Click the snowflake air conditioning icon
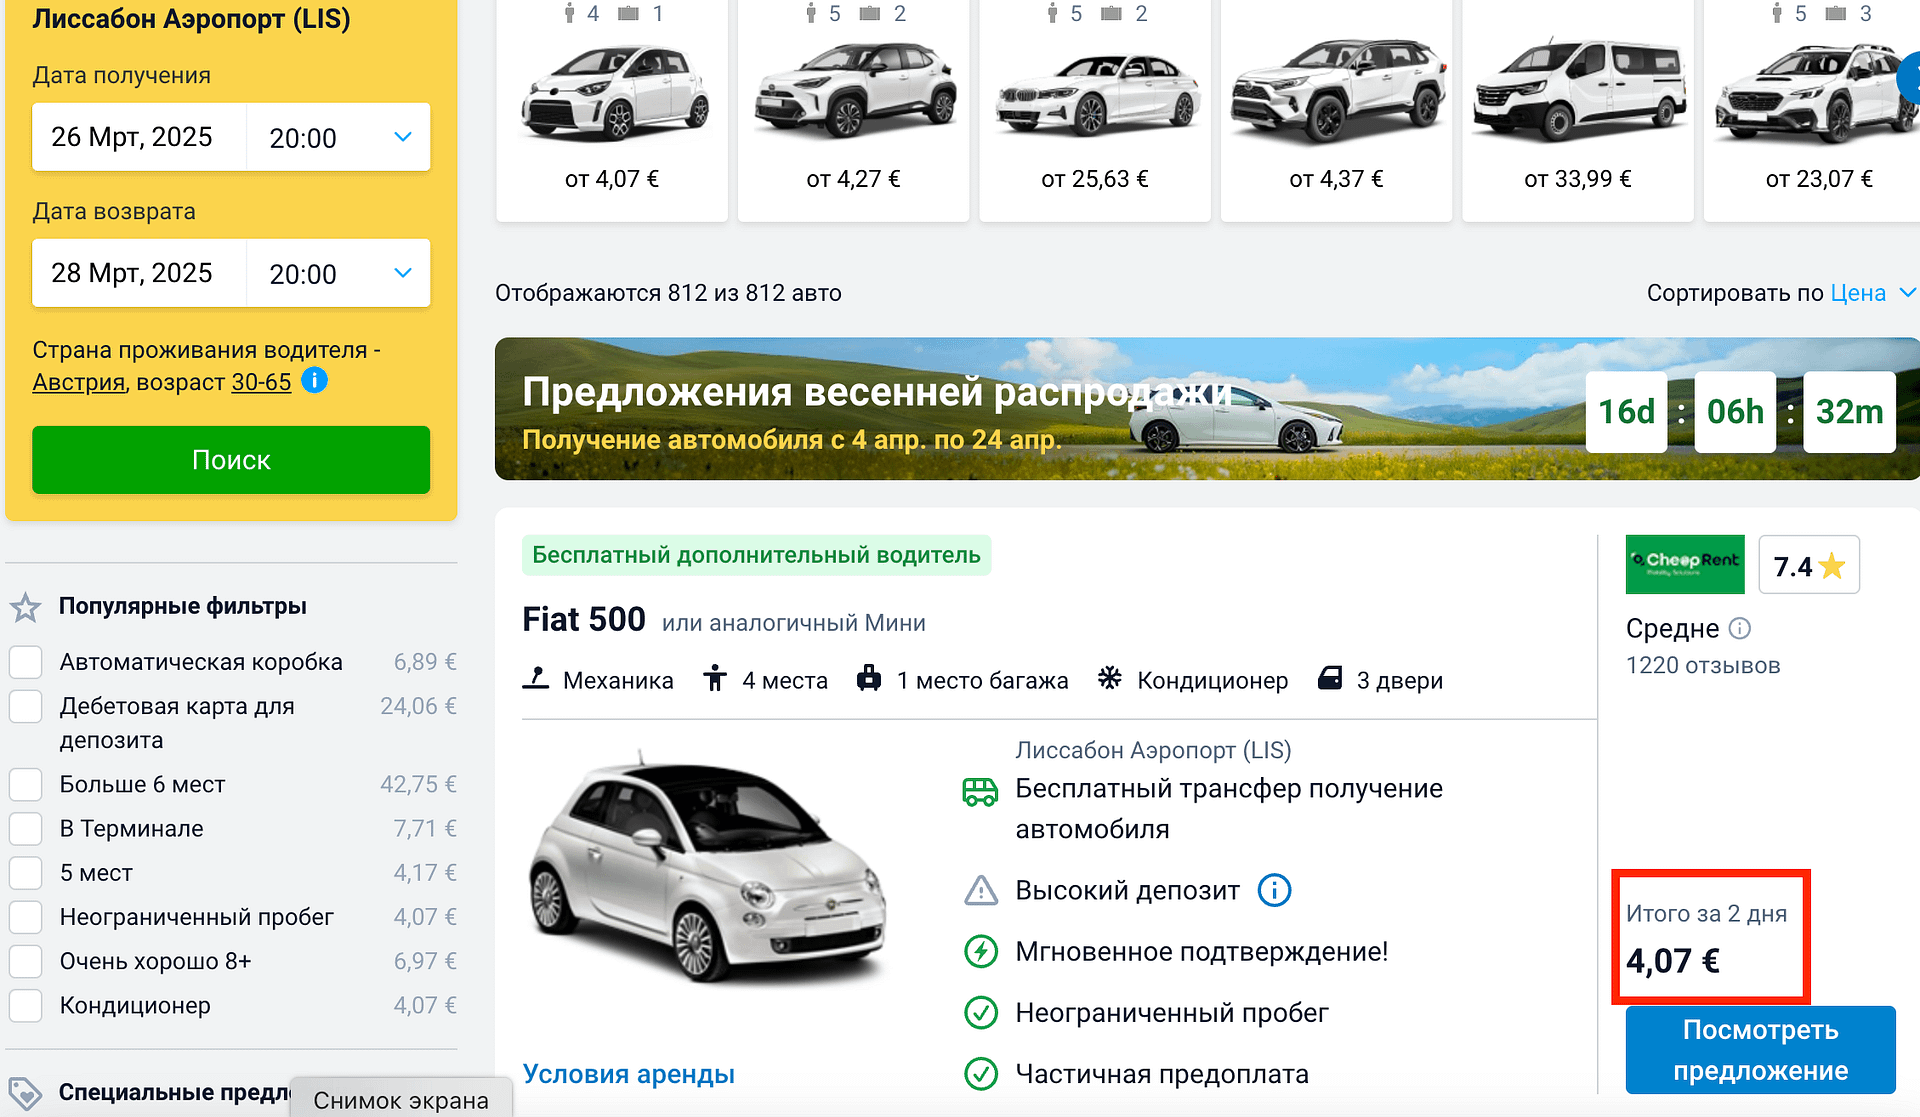The width and height of the screenshot is (1920, 1117). point(1110,678)
